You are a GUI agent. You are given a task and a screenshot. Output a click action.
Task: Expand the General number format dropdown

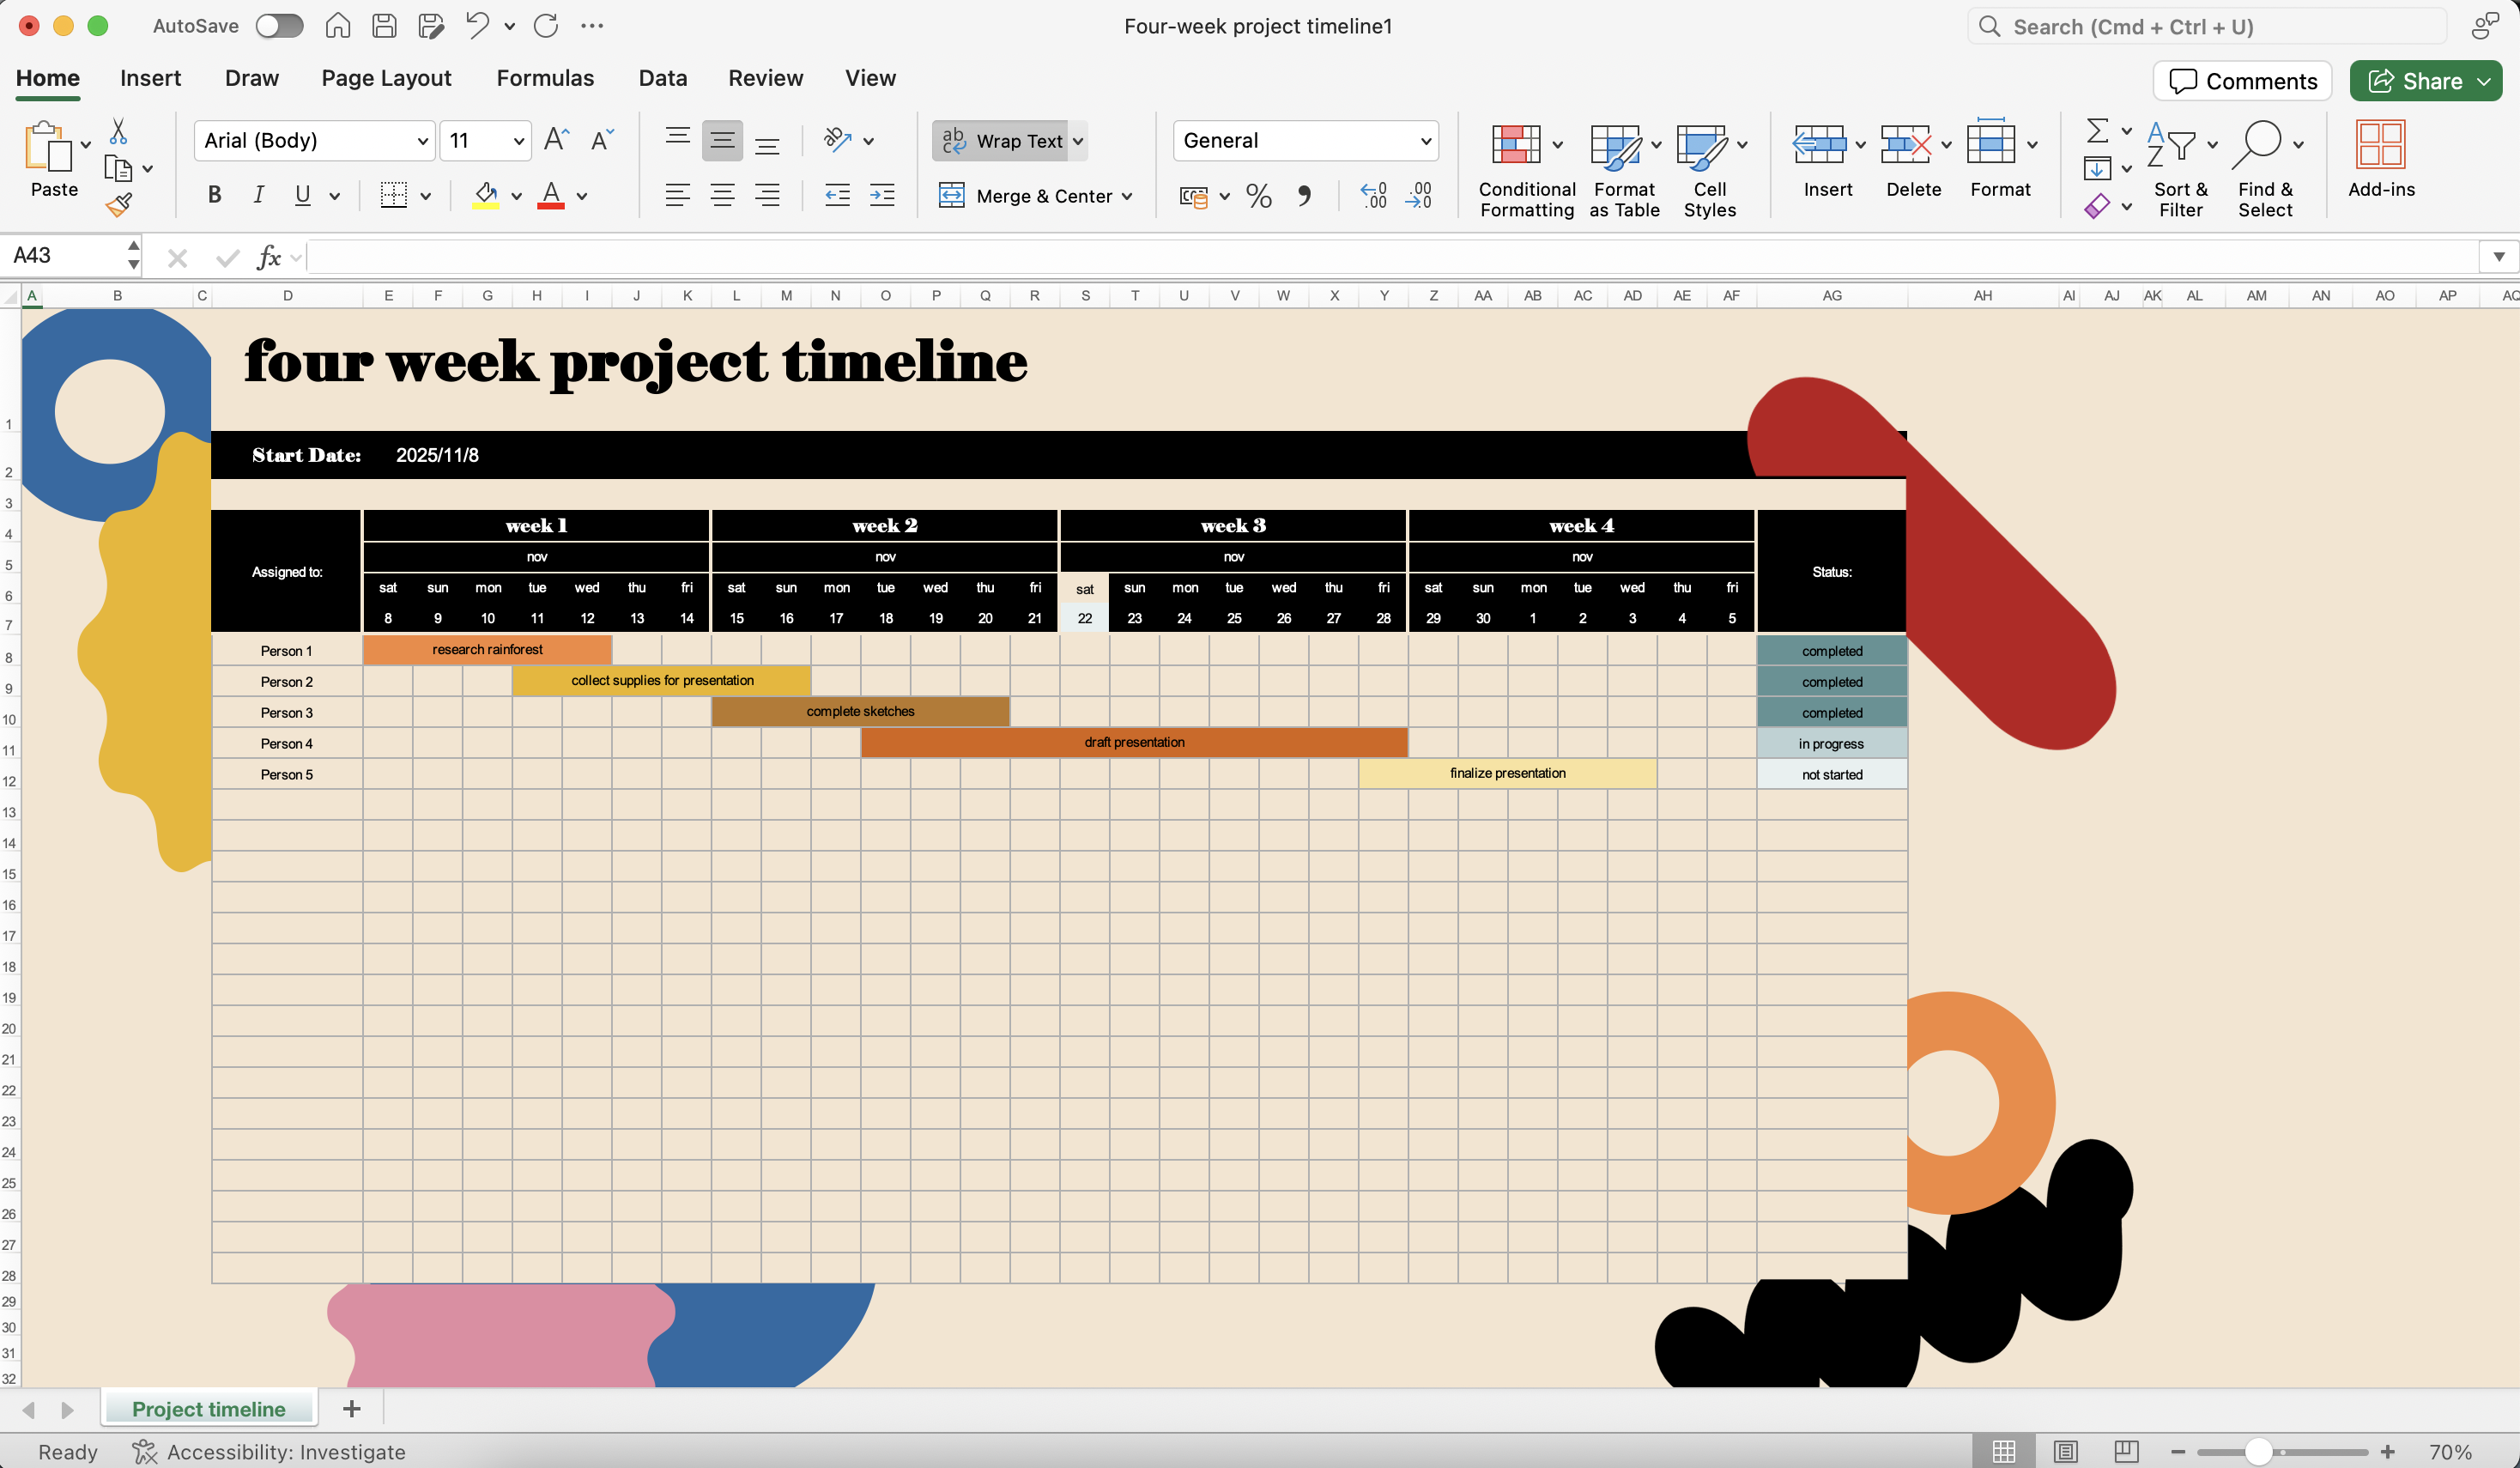click(x=1425, y=141)
